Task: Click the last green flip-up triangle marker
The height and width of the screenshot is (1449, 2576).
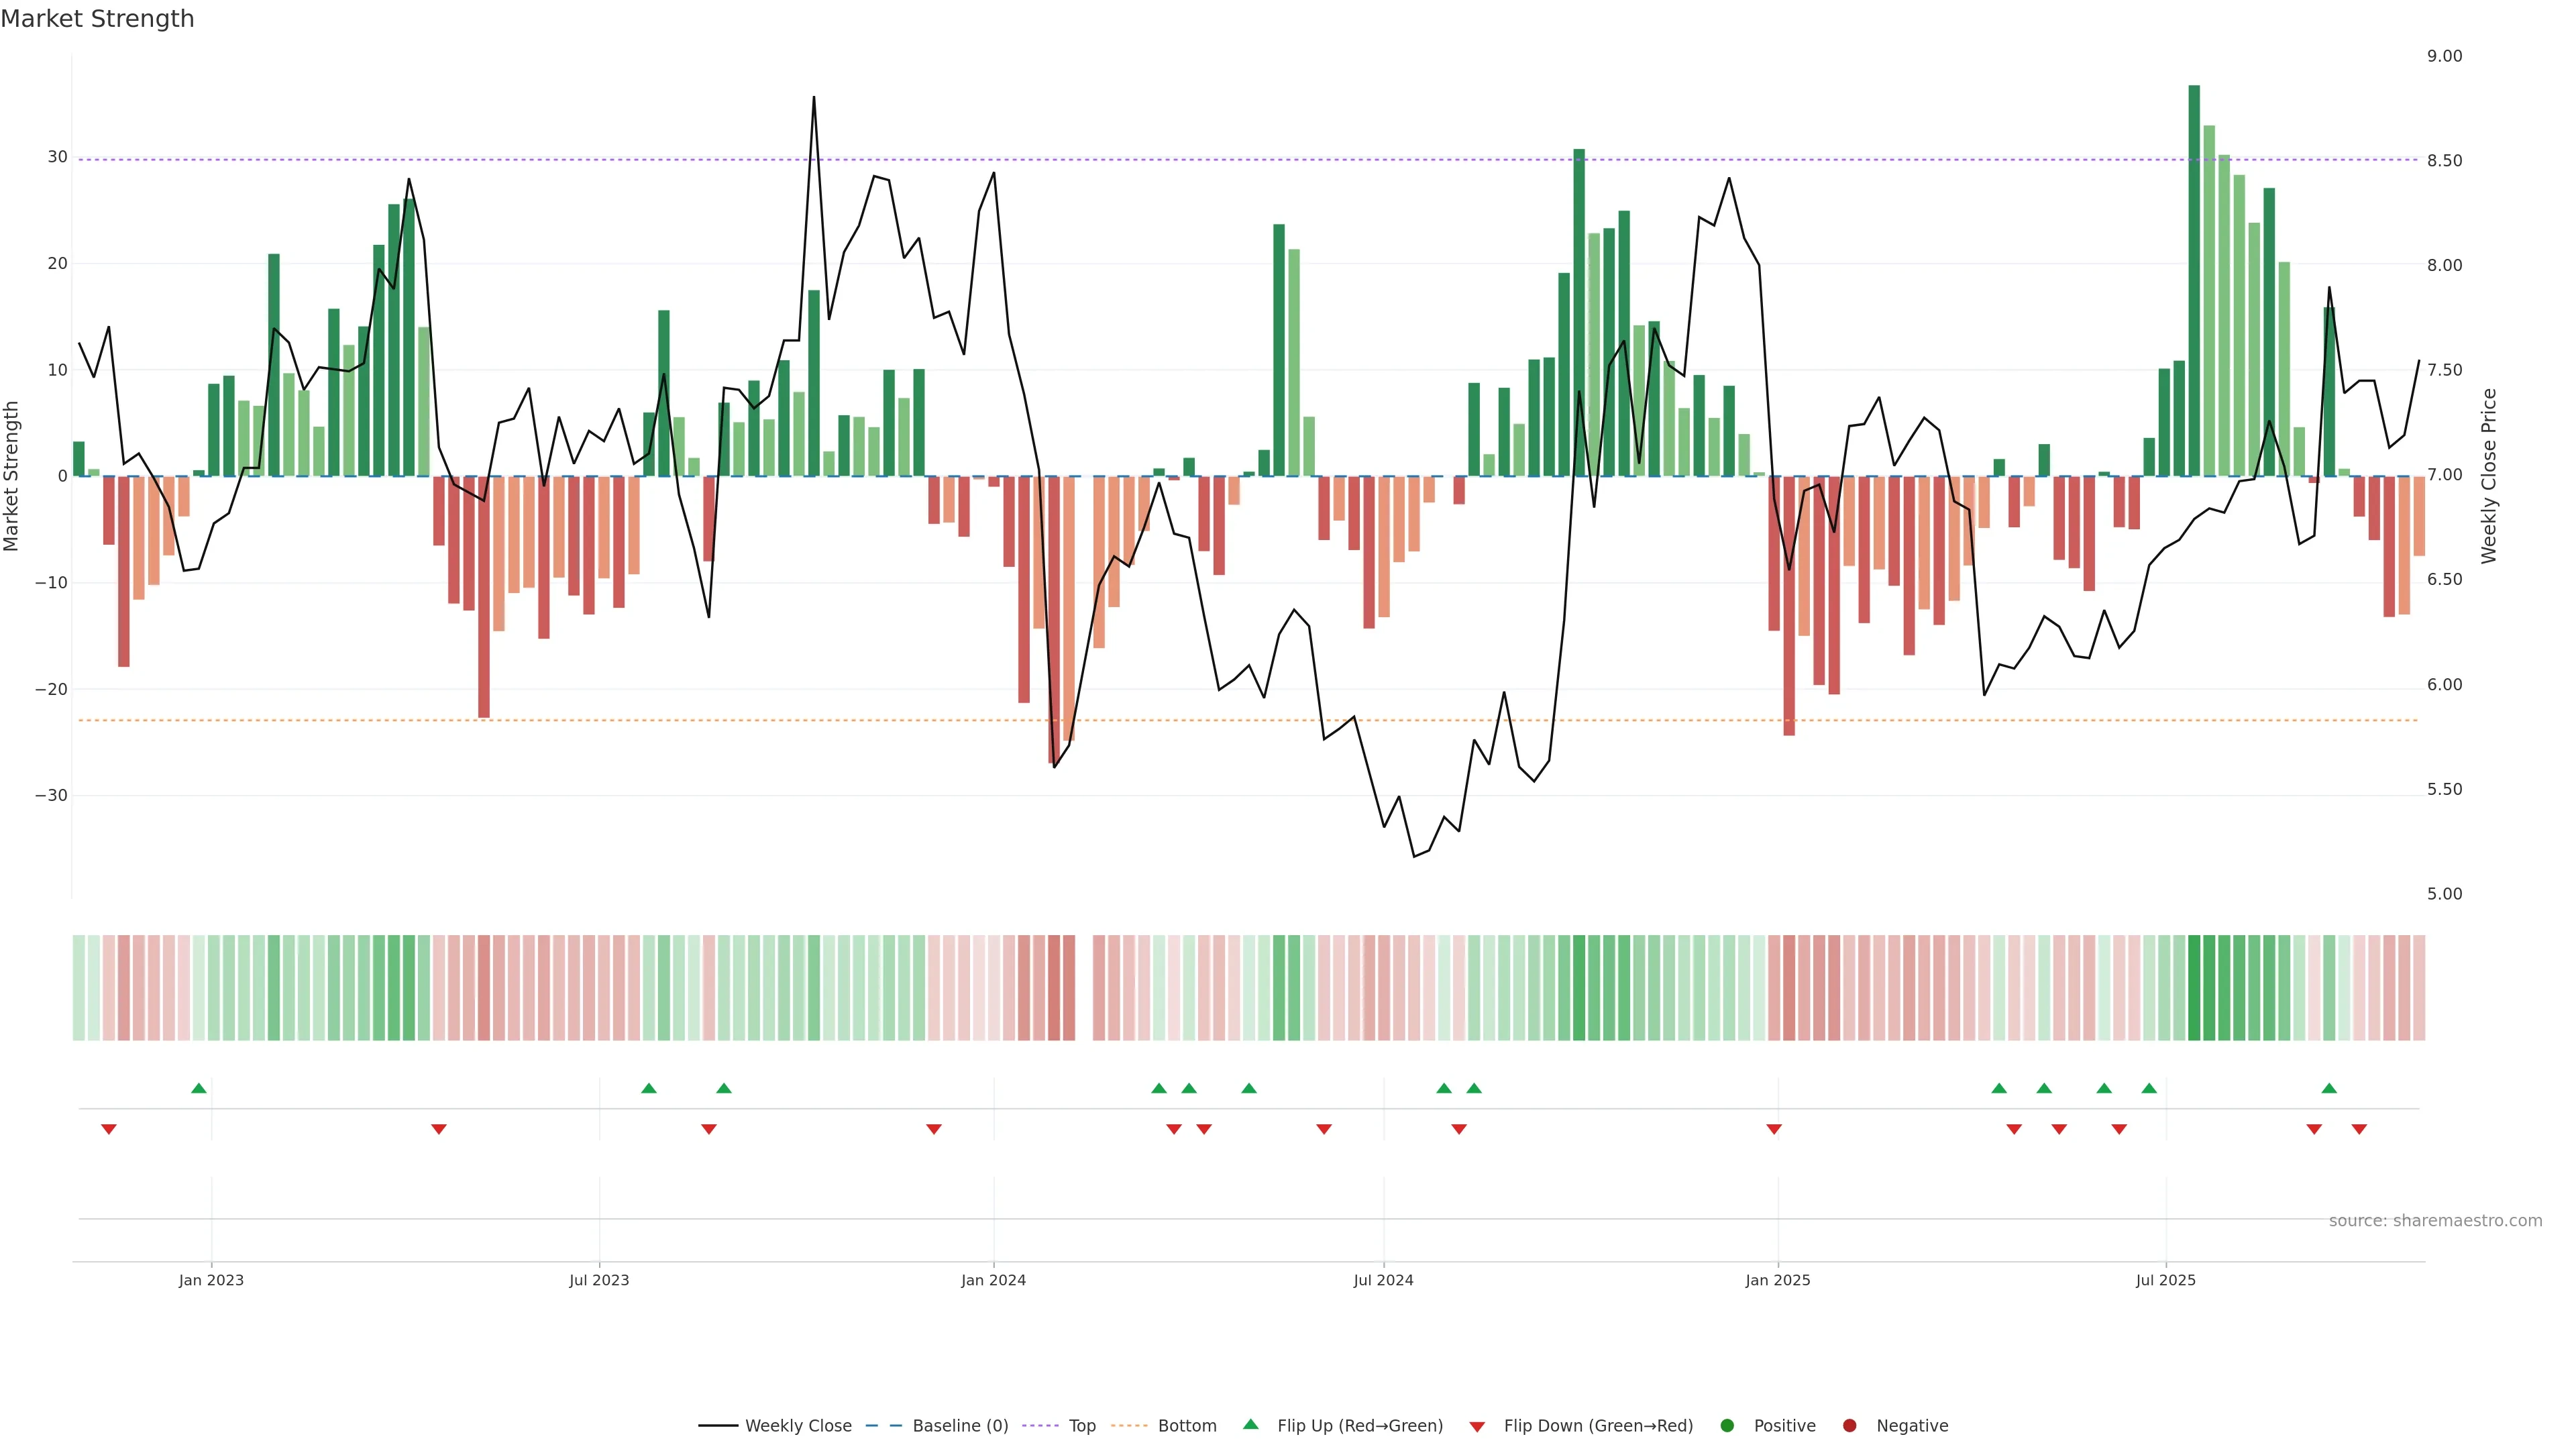Action: click(2329, 1088)
